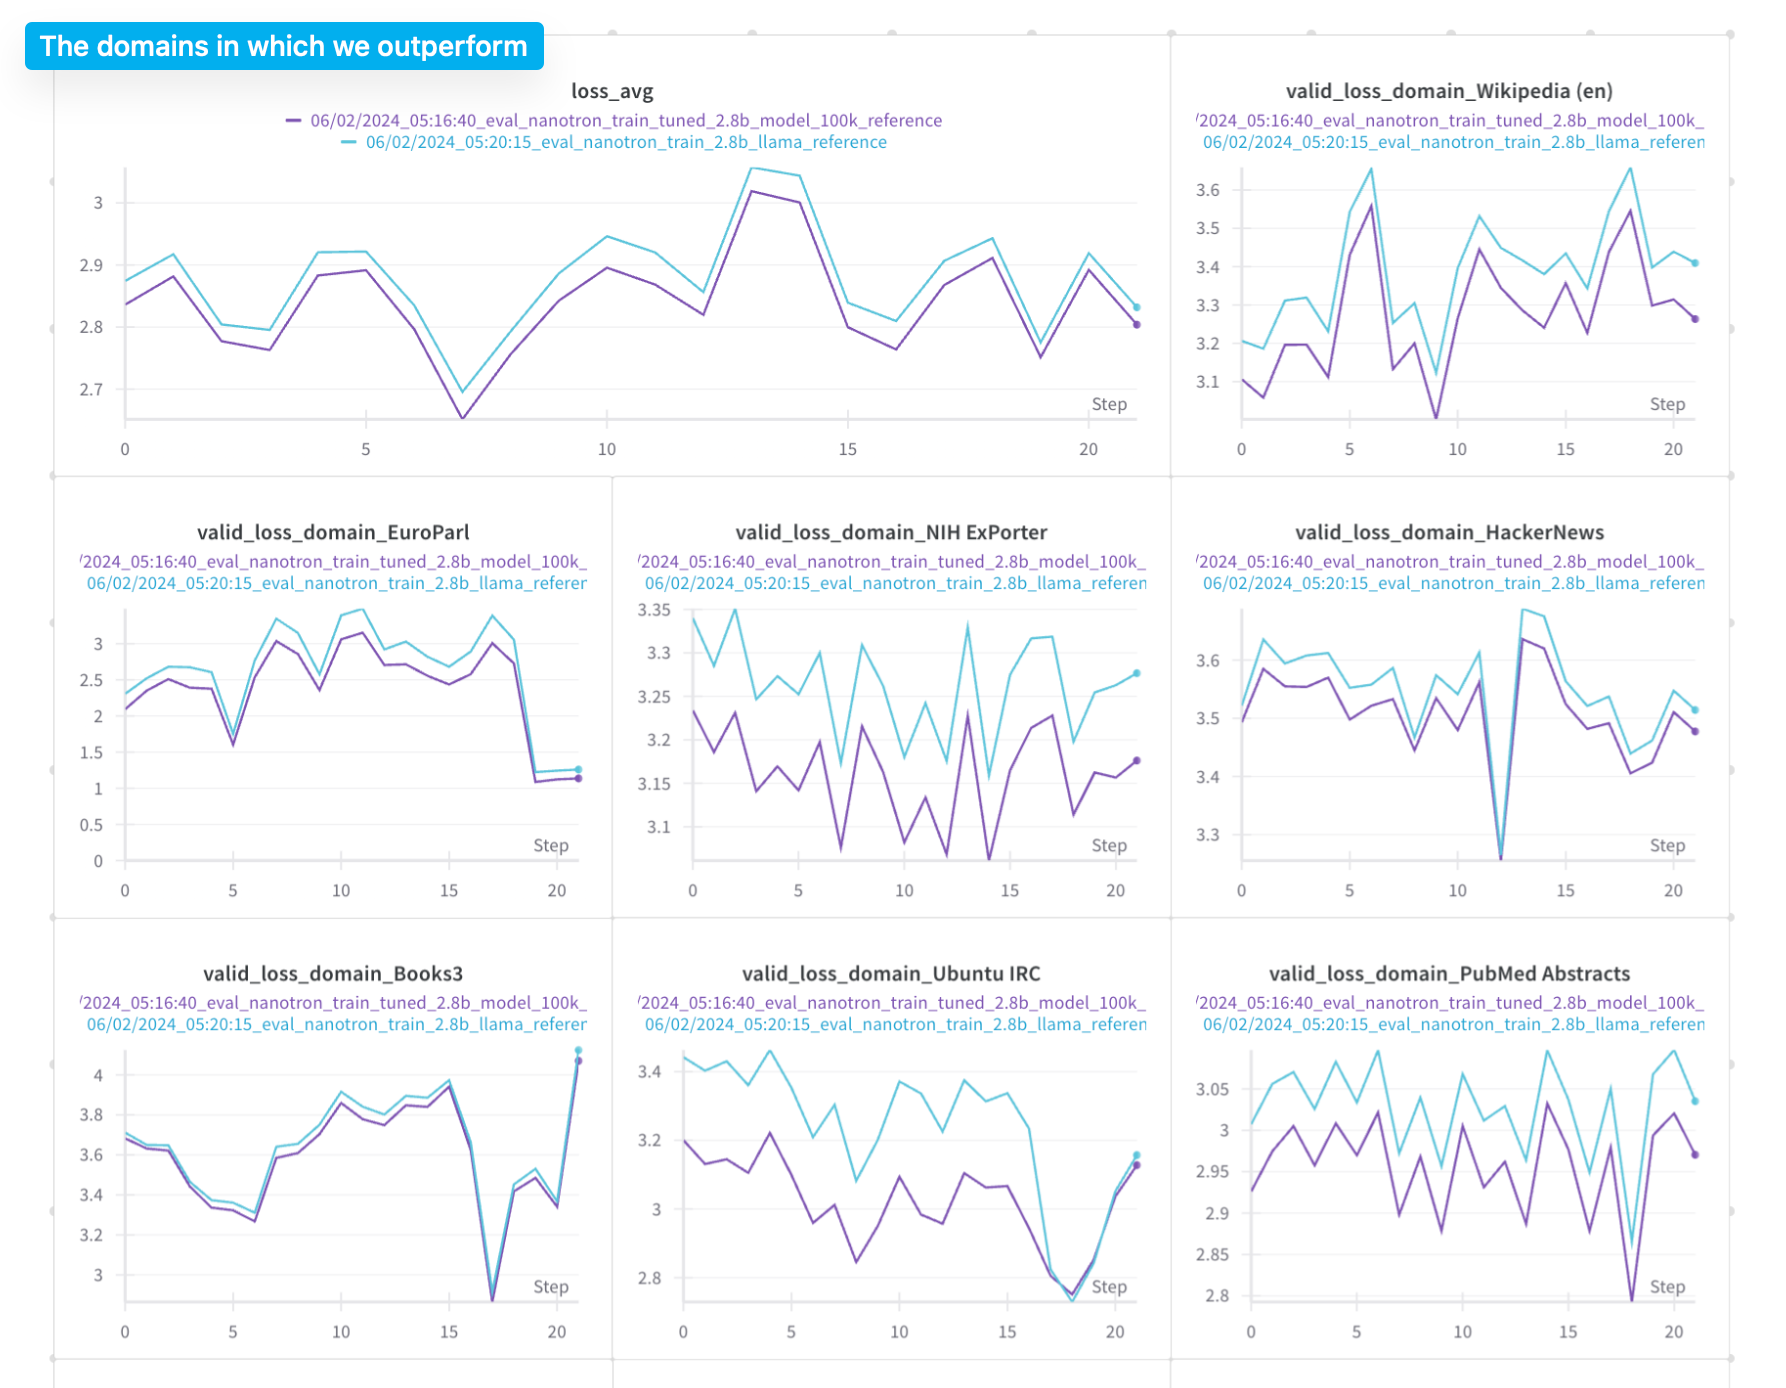Select the valid_loss_domain_HackerNews chart title
Viewport: 1786px width, 1388px height.
[x=1449, y=532]
